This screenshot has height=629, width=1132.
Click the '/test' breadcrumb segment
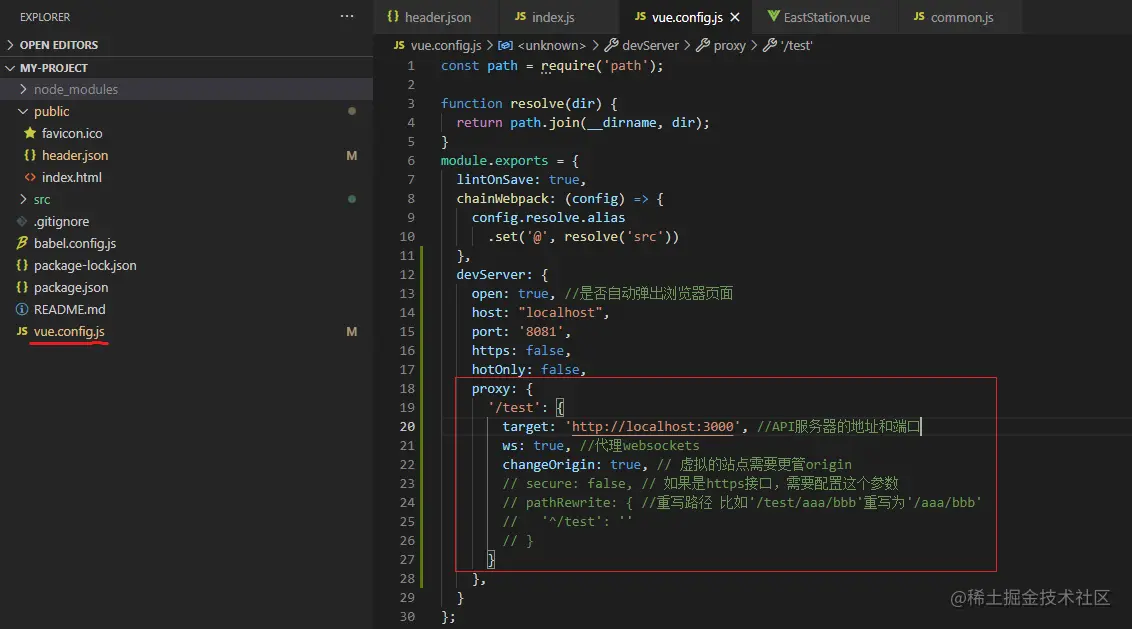[796, 45]
